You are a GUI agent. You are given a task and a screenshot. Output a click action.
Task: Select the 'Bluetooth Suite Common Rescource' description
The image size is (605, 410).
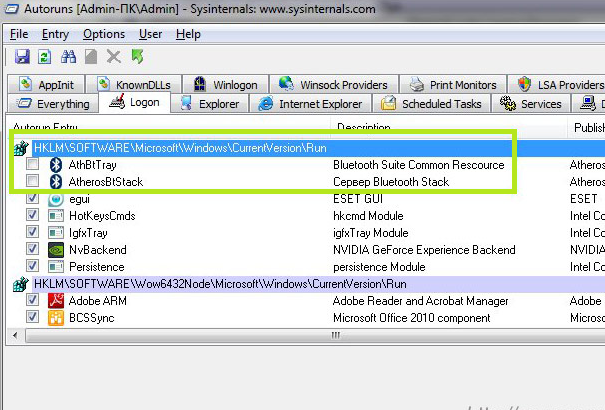click(419, 165)
